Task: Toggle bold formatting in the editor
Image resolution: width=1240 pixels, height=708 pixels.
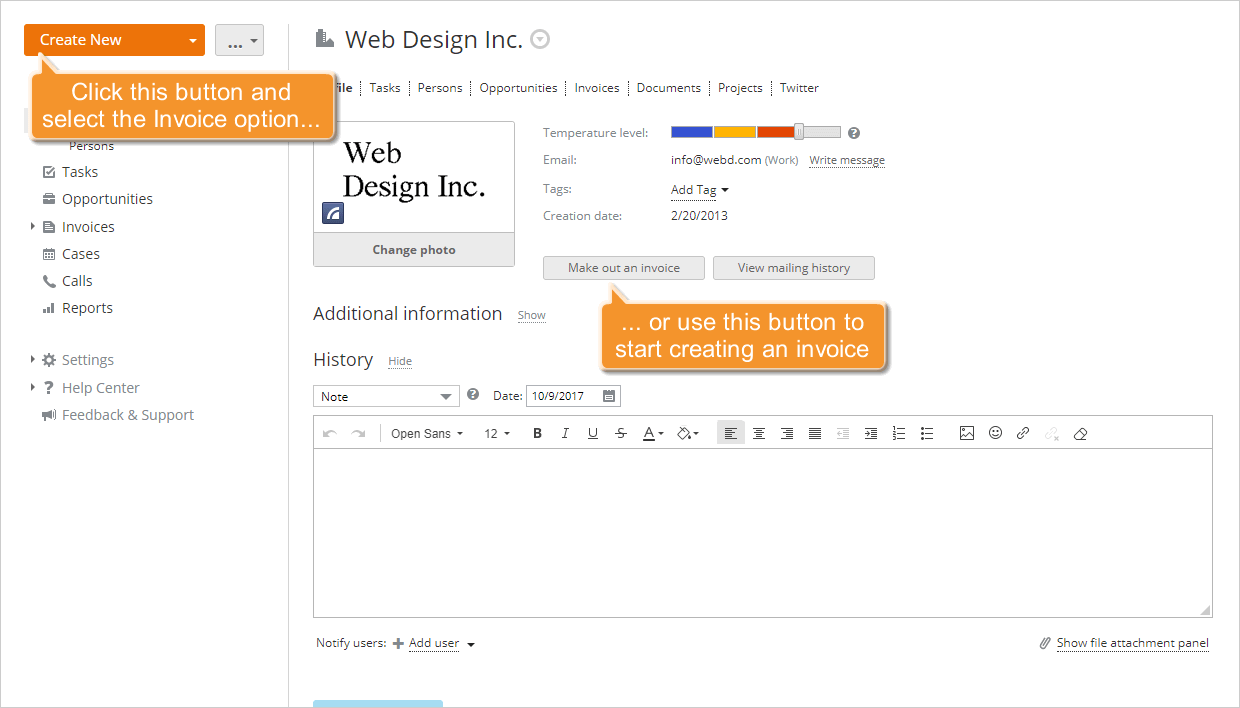Action: [x=537, y=432]
